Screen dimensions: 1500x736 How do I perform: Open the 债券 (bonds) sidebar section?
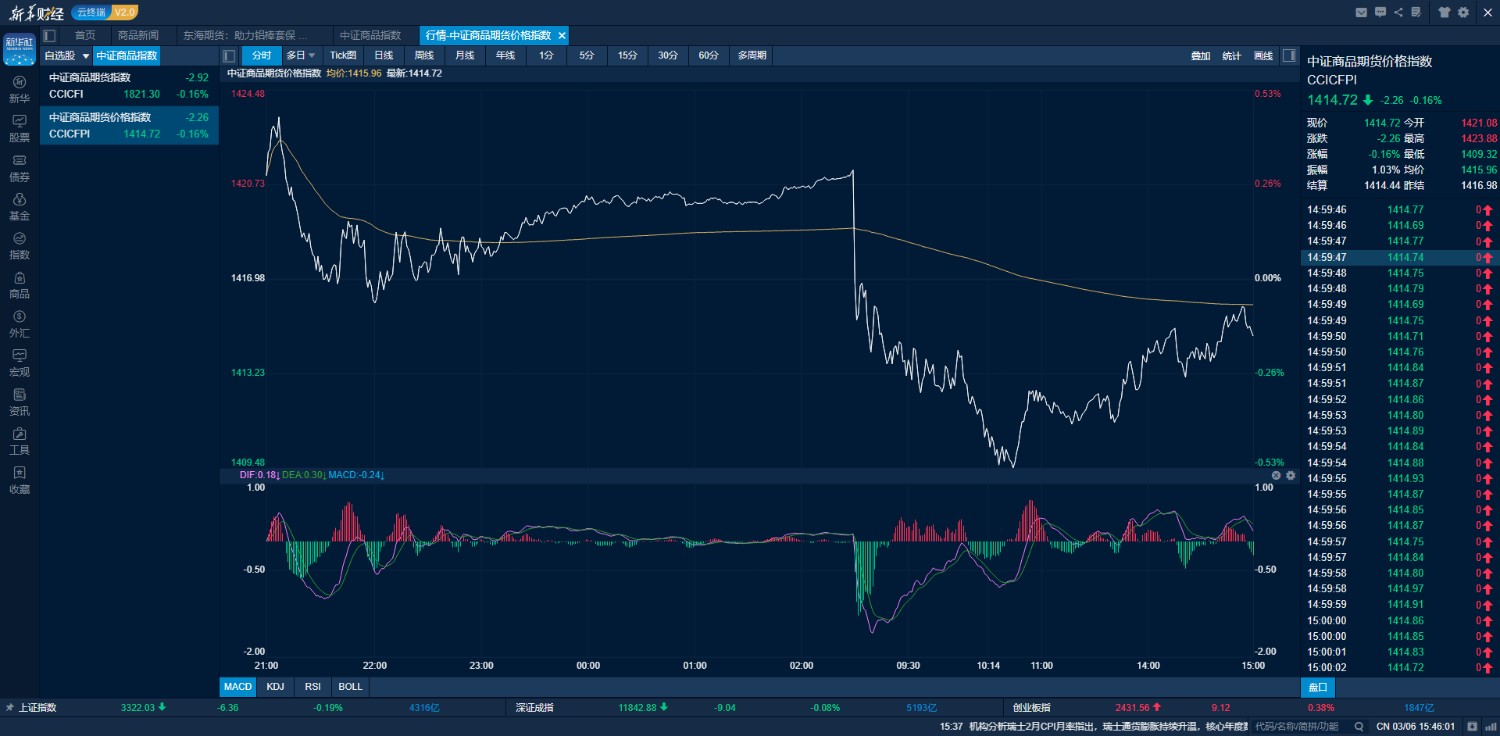coord(19,167)
